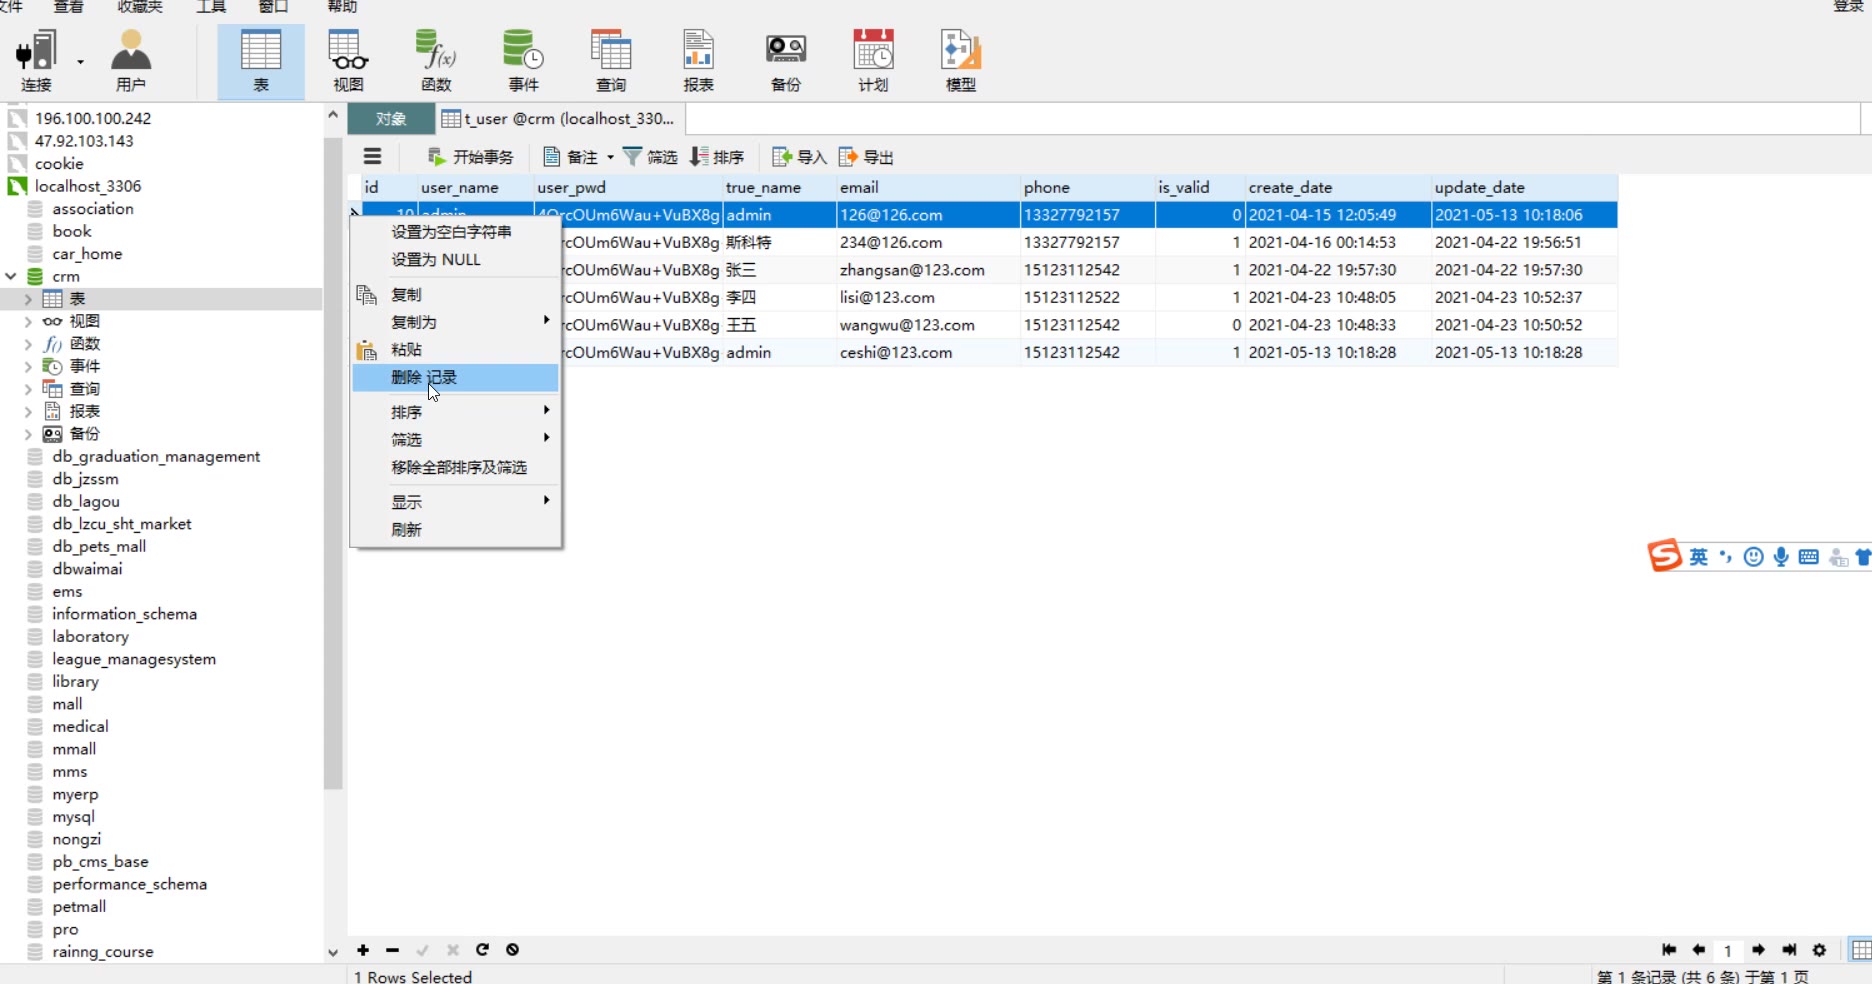Select the db_graduation_management database
Screen dimensions: 1872x984
(x=156, y=456)
